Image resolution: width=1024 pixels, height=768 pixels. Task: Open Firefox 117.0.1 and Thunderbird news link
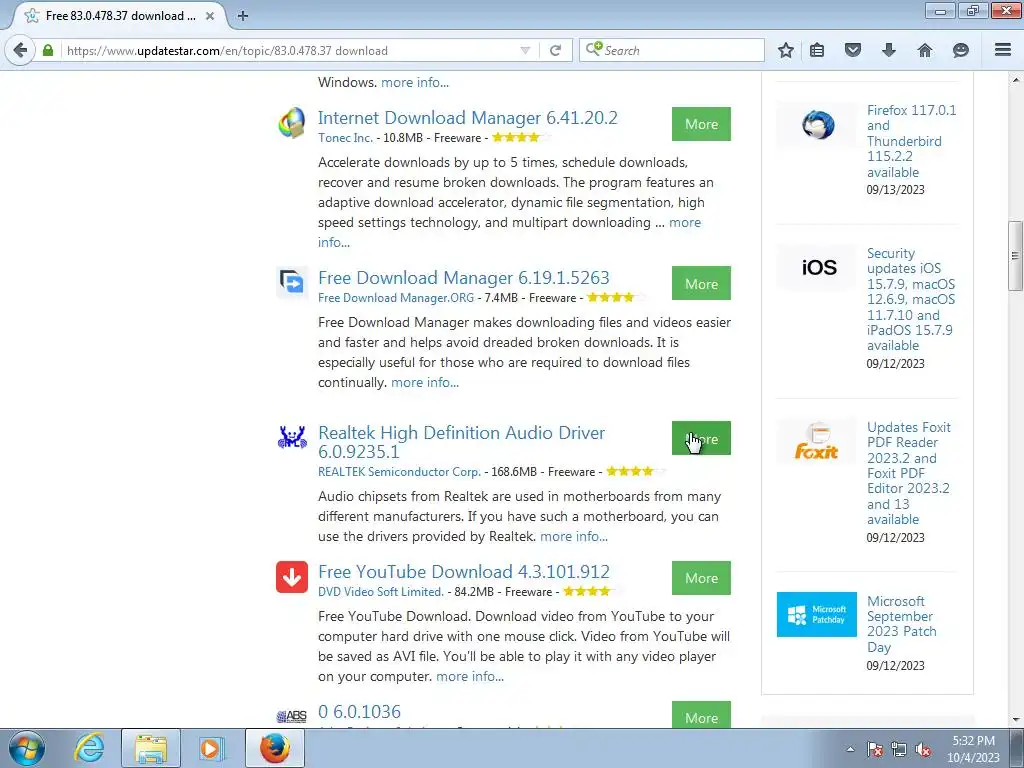pyautogui.click(x=911, y=141)
